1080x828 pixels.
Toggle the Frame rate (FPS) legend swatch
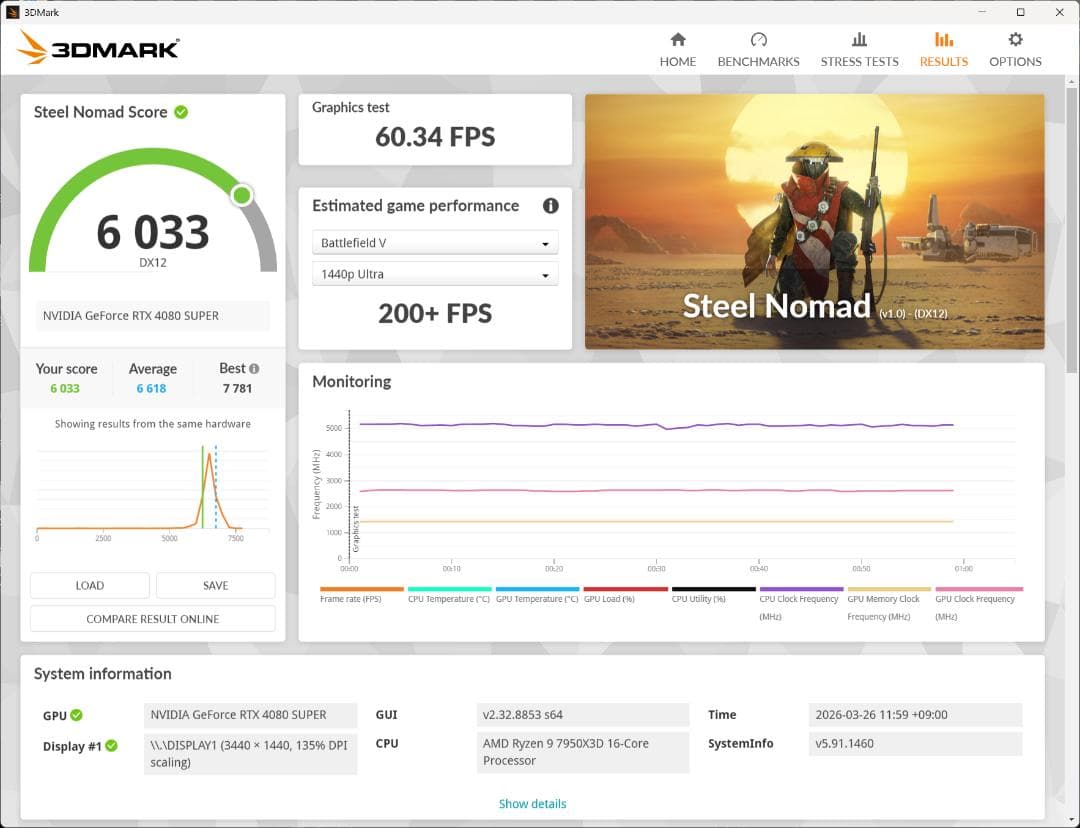click(362, 589)
